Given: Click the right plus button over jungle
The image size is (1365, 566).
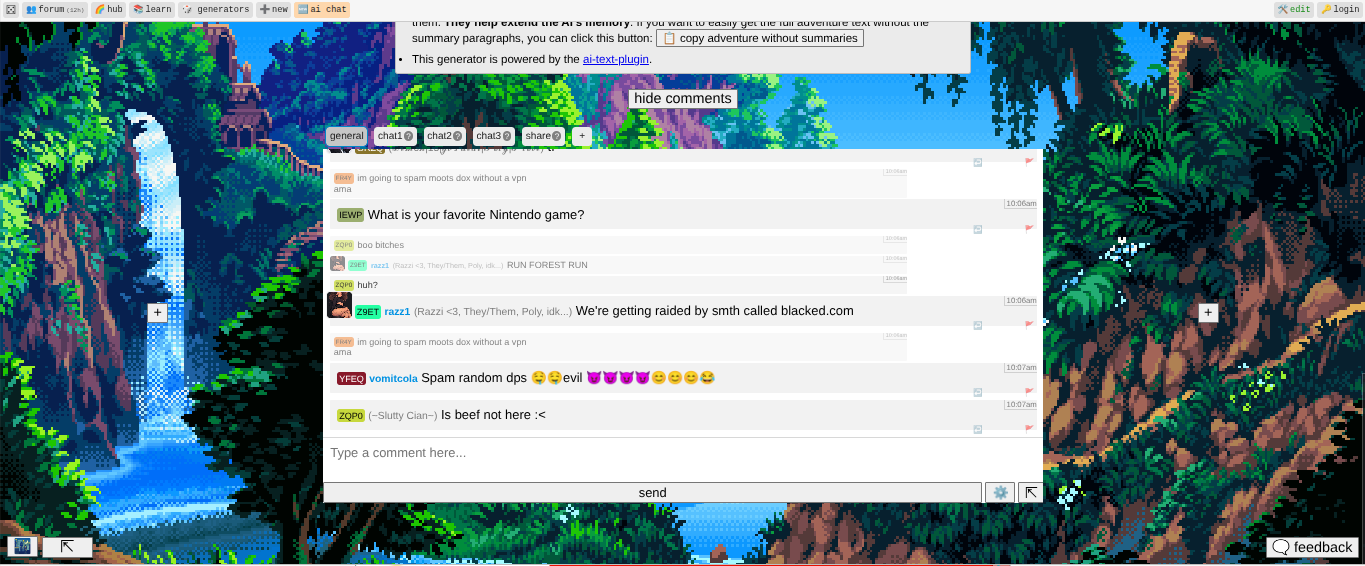Looking at the screenshot, I should click(x=1208, y=313).
